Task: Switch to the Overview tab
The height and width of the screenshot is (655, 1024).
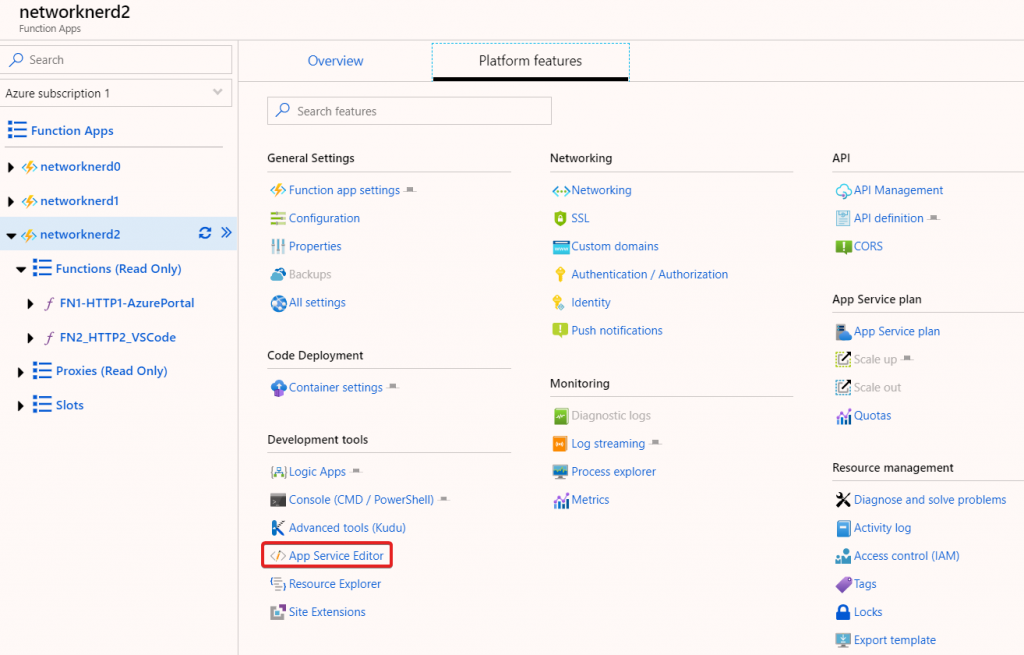Action: 335,61
